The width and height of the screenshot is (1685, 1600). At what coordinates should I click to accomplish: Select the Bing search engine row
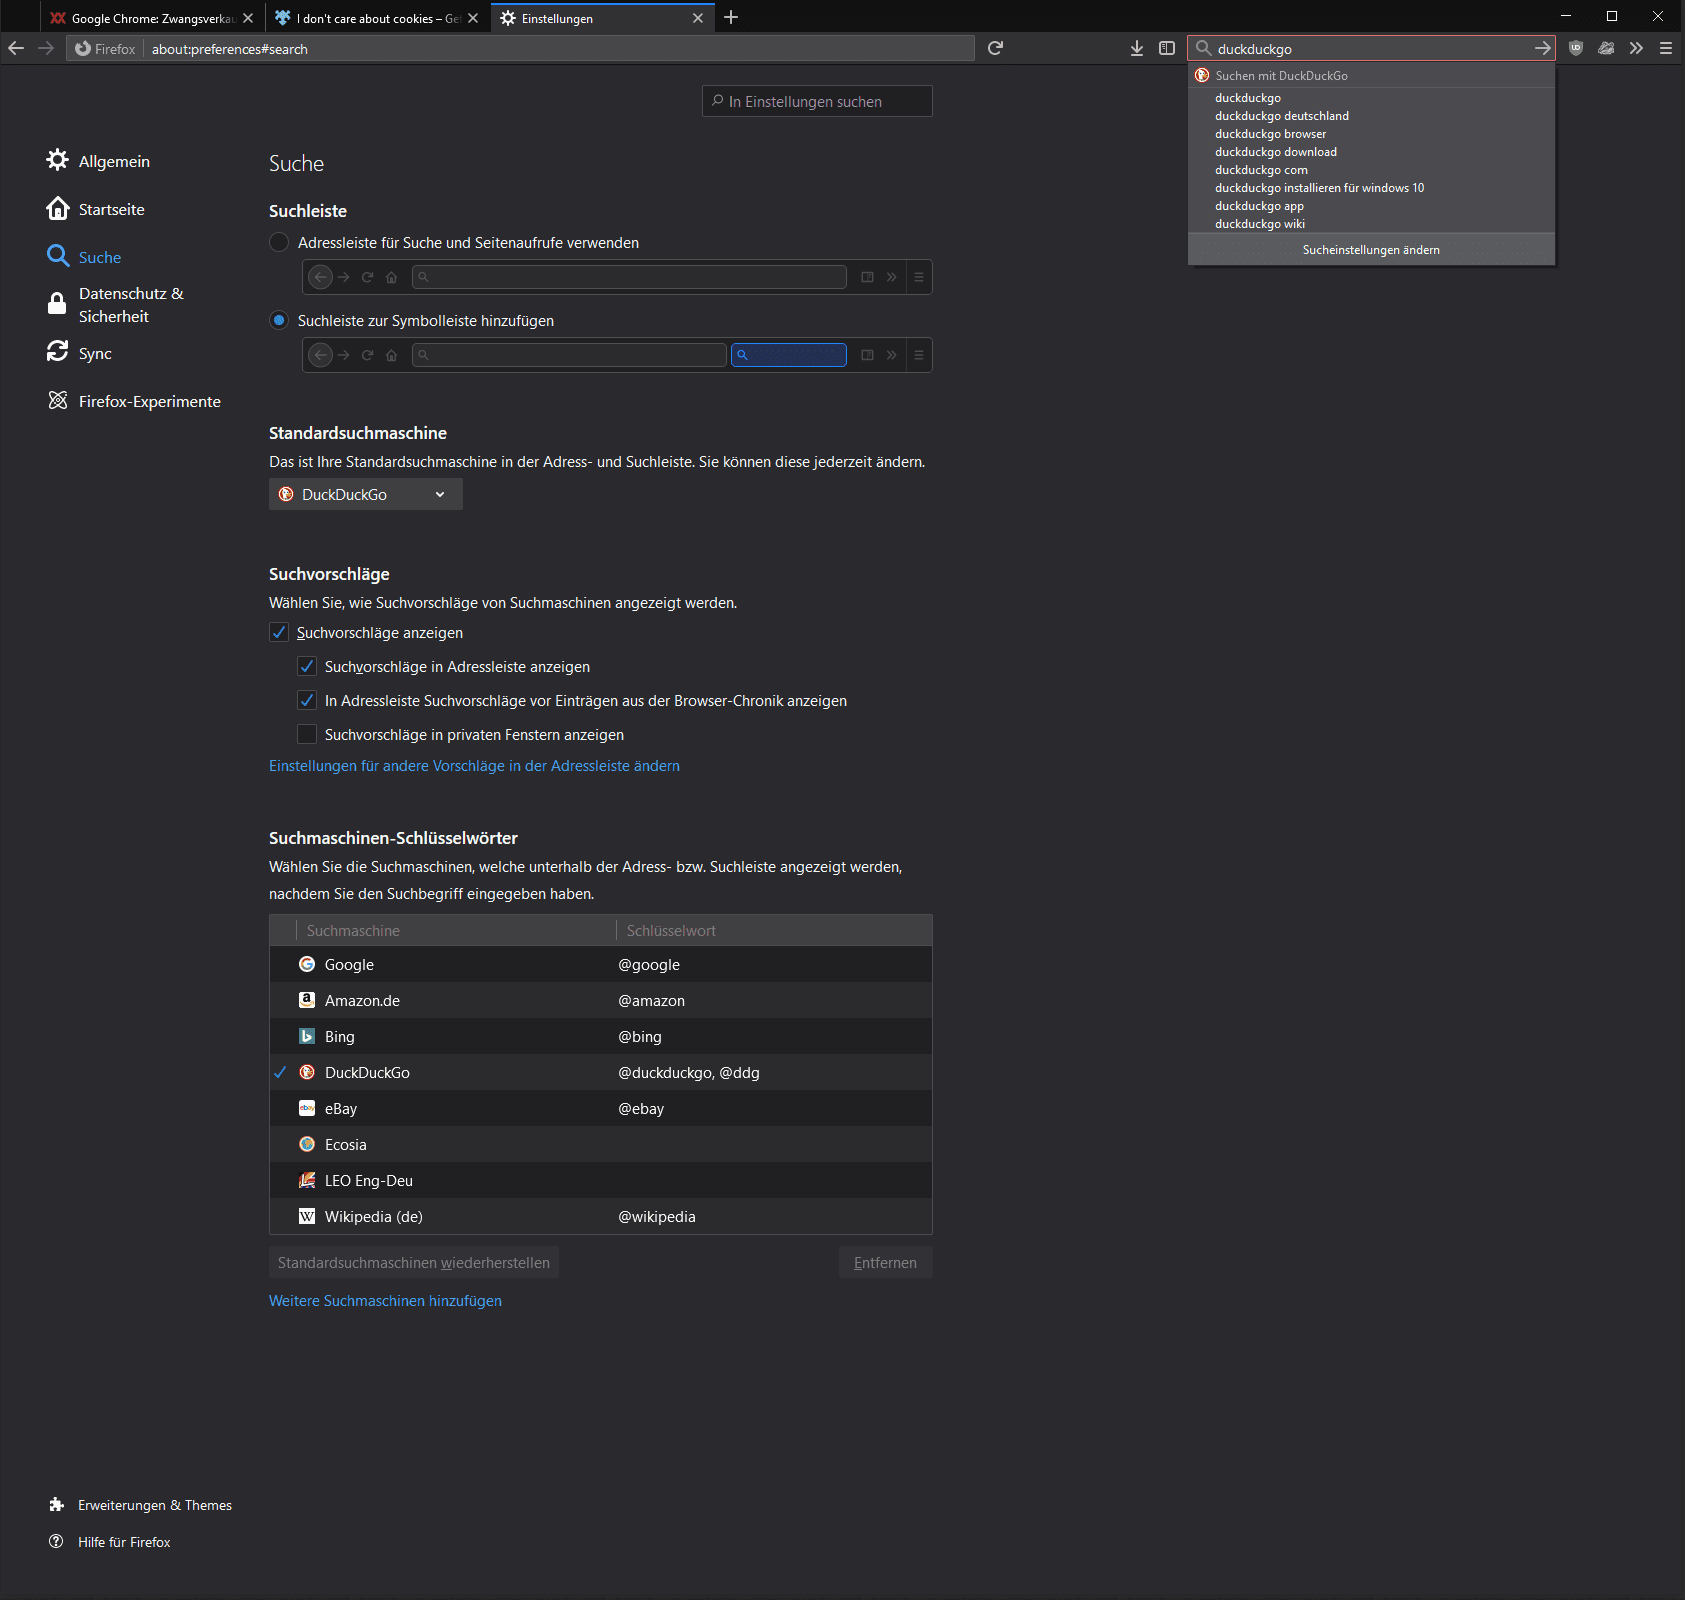[601, 1036]
